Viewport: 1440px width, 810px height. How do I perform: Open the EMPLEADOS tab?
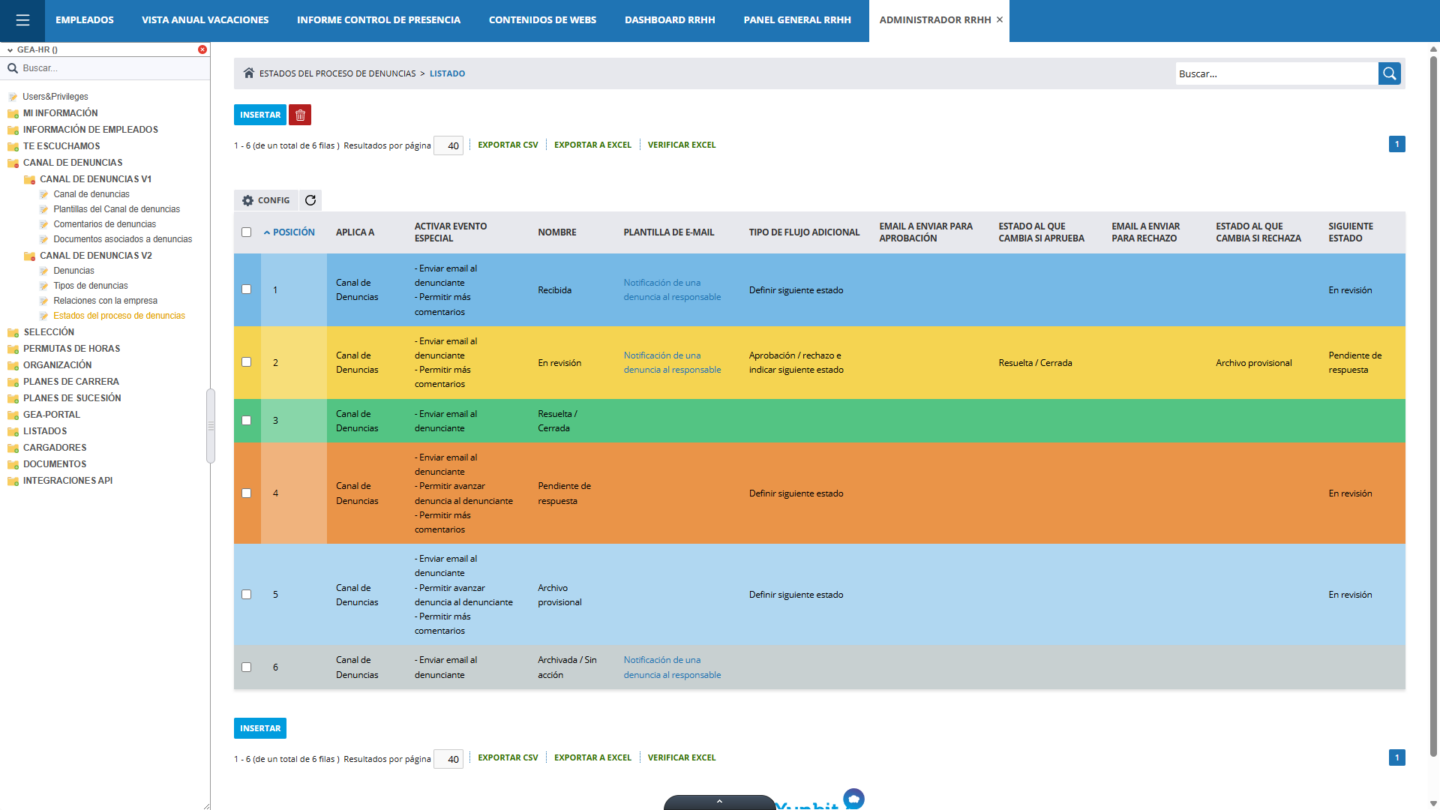(x=84, y=20)
